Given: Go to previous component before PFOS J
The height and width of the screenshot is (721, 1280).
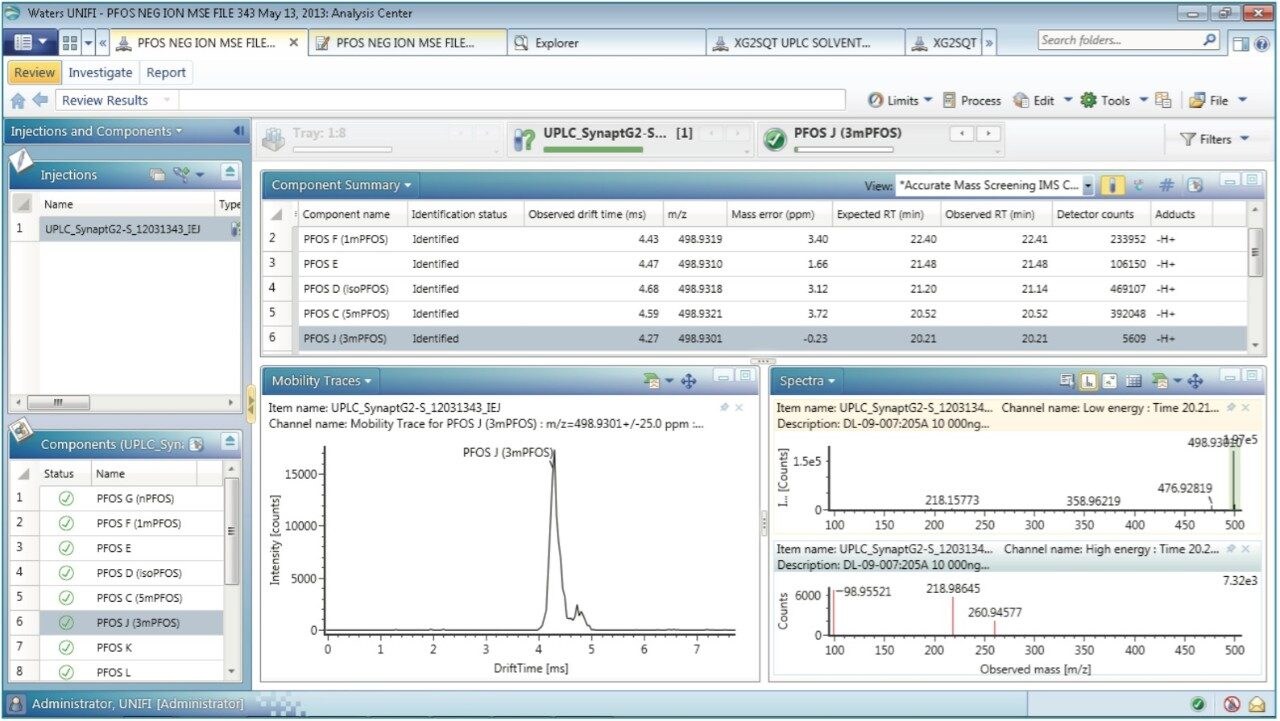Looking at the screenshot, I should point(963,133).
